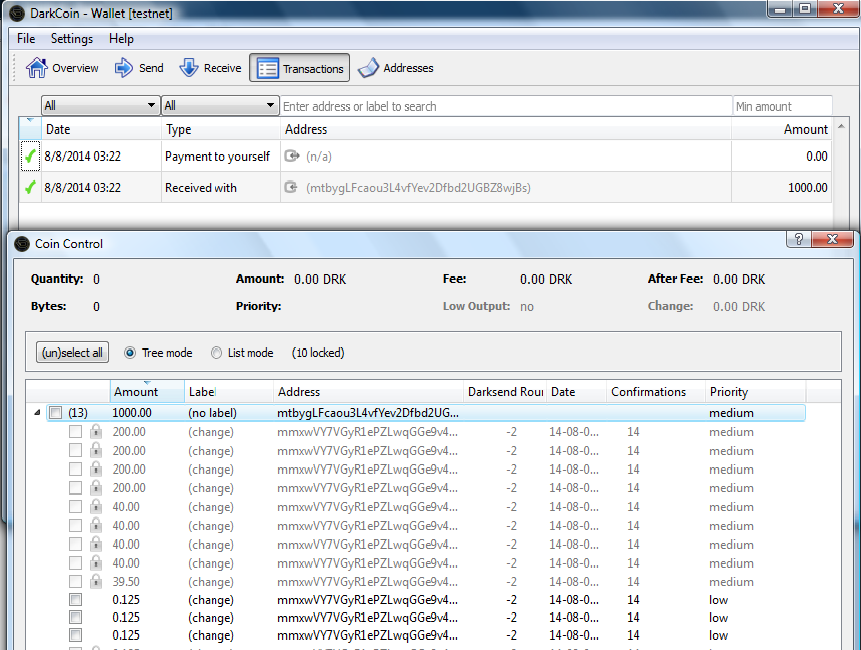Viewport: 861px width, 650px height.
Task: Check the 1000.00 parent row checkbox
Action: pos(55,413)
